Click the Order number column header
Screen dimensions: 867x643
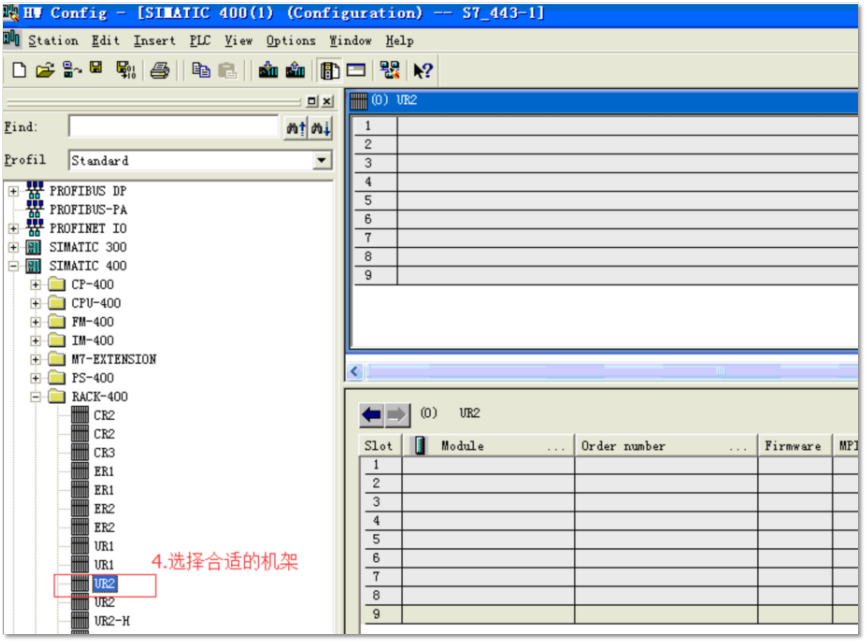pyautogui.click(x=666, y=446)
